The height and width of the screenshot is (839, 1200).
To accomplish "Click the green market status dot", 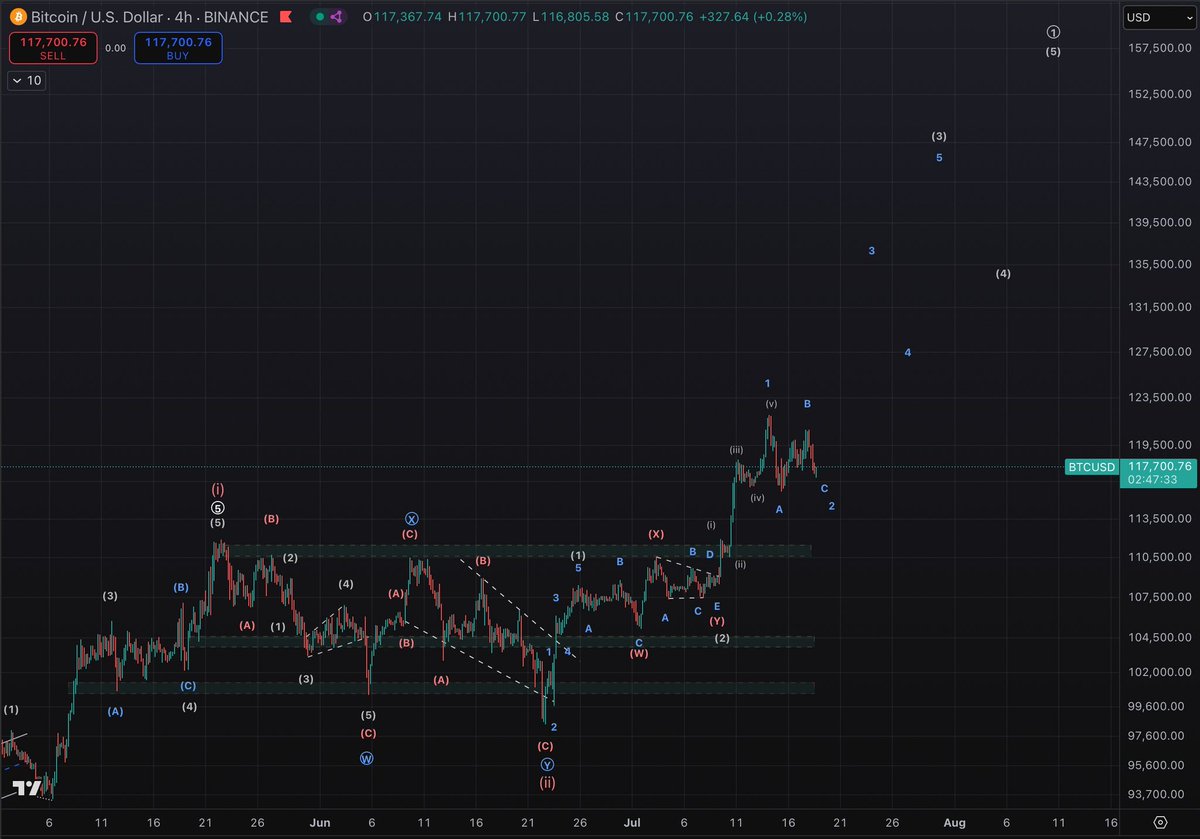I will tap(318, 17).
